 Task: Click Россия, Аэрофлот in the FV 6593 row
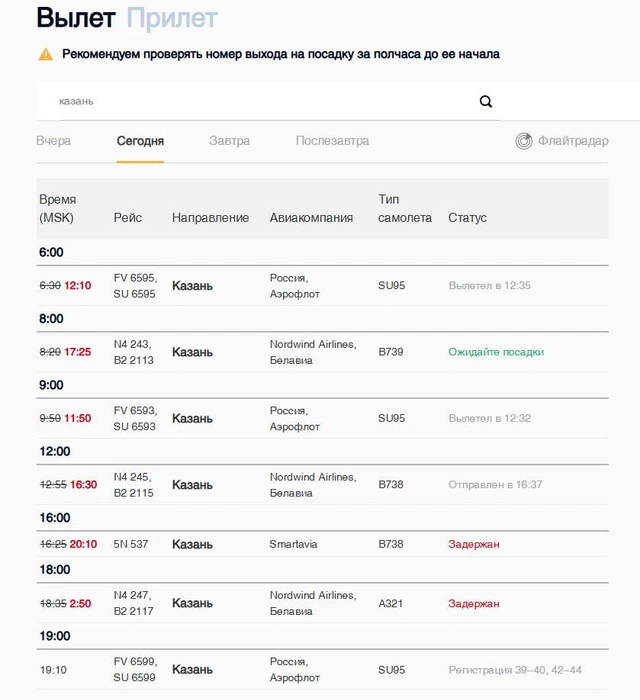pyautogui.click(x=295, y=418)
